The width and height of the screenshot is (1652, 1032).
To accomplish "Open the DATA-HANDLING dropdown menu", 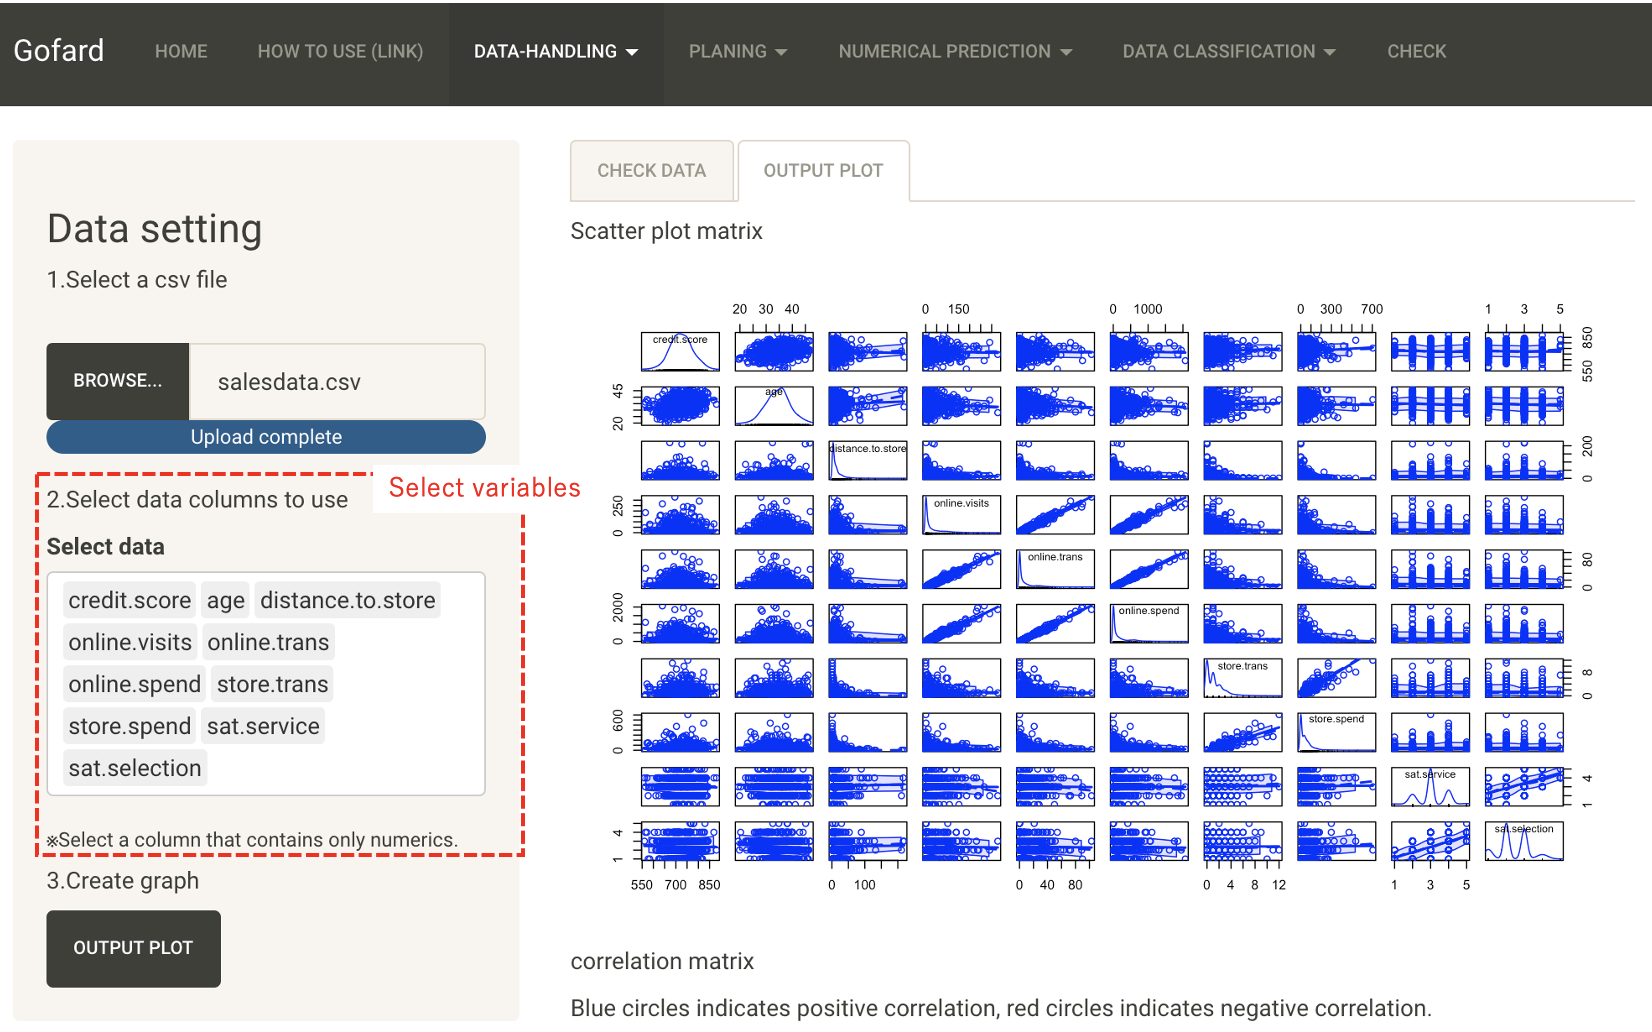I will pyautogui.click(x=556, y=51).
